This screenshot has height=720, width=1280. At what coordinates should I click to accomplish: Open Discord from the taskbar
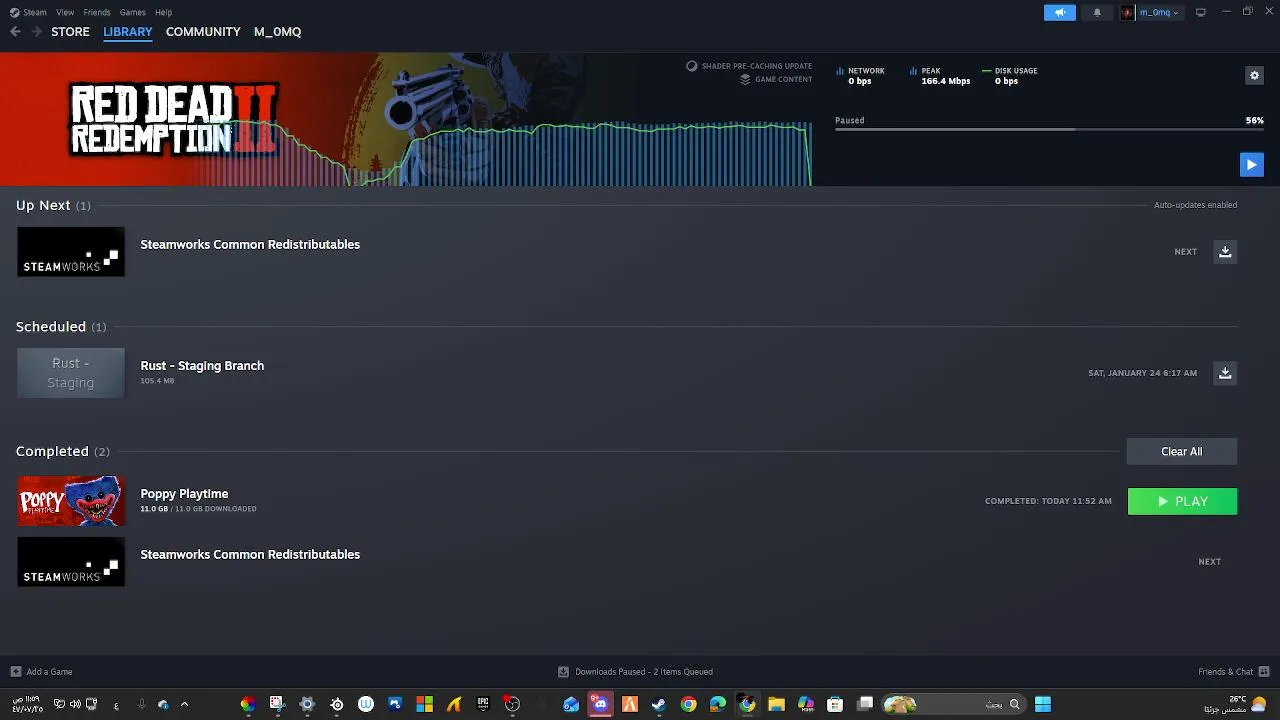(x=600, y=704)
